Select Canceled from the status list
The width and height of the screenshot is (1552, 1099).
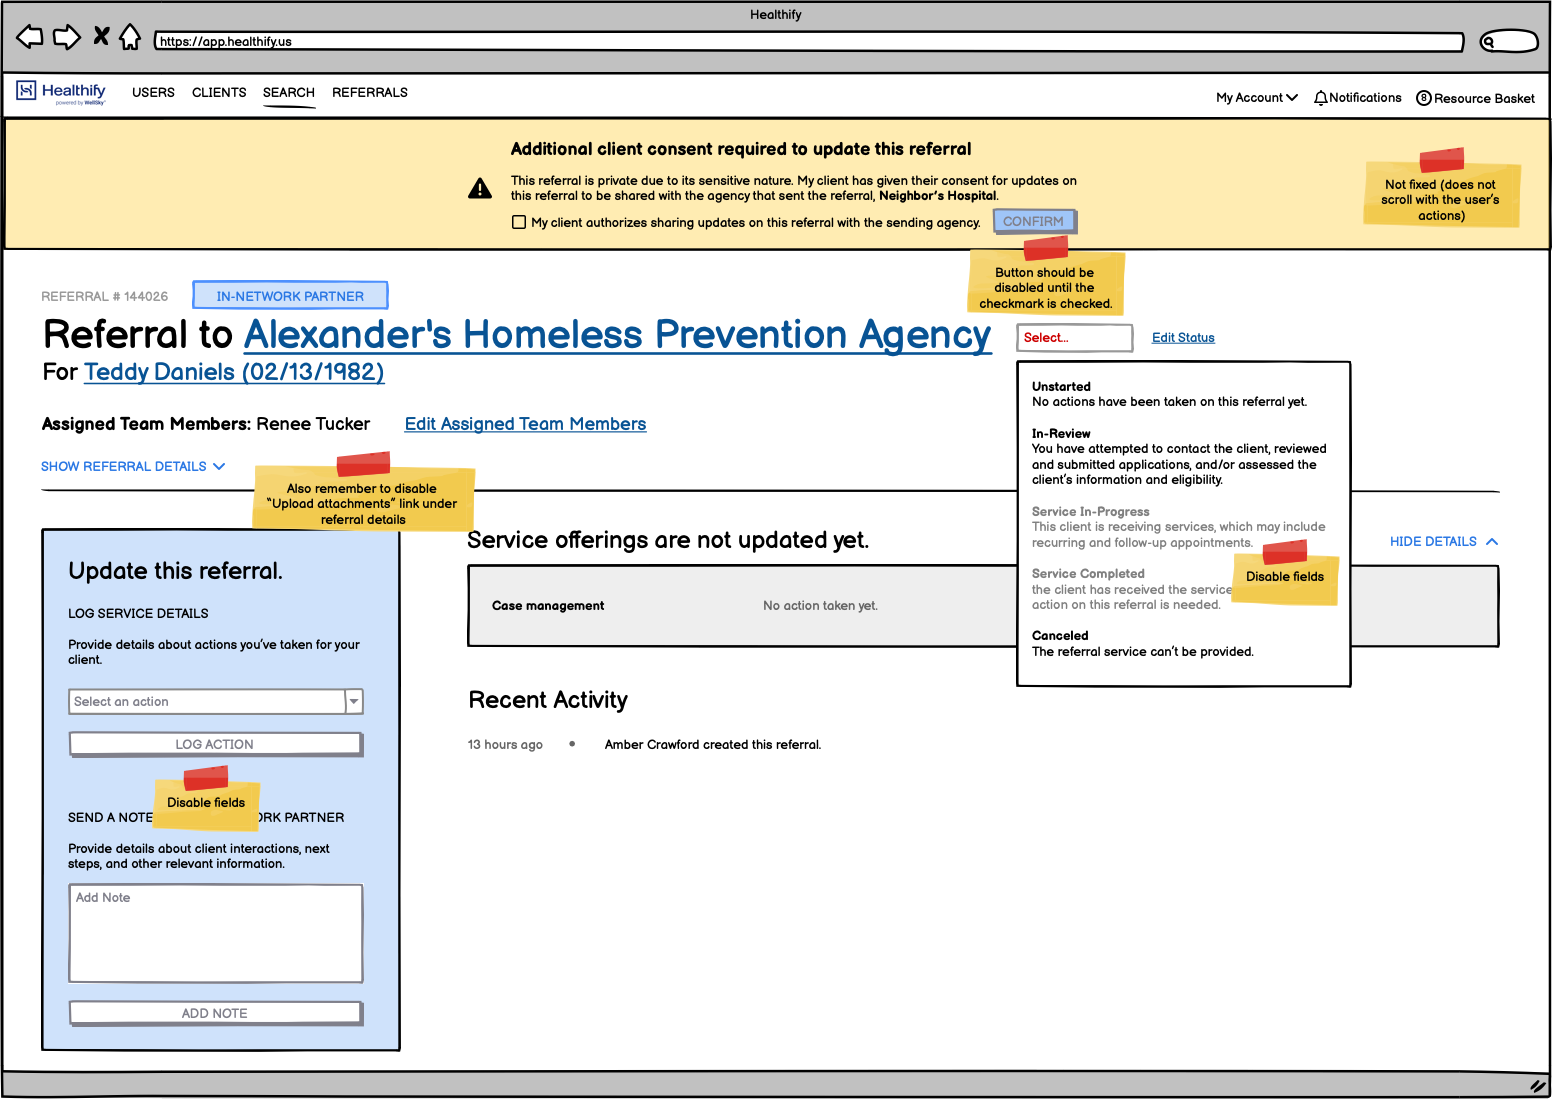(1060, 635)
